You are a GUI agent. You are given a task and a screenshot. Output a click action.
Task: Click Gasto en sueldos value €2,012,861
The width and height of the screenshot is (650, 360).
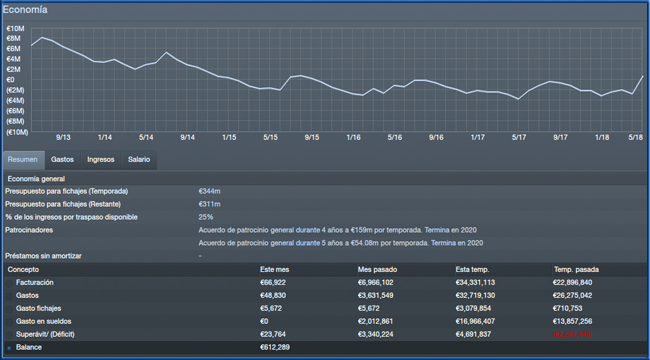(x=376, y=321)
